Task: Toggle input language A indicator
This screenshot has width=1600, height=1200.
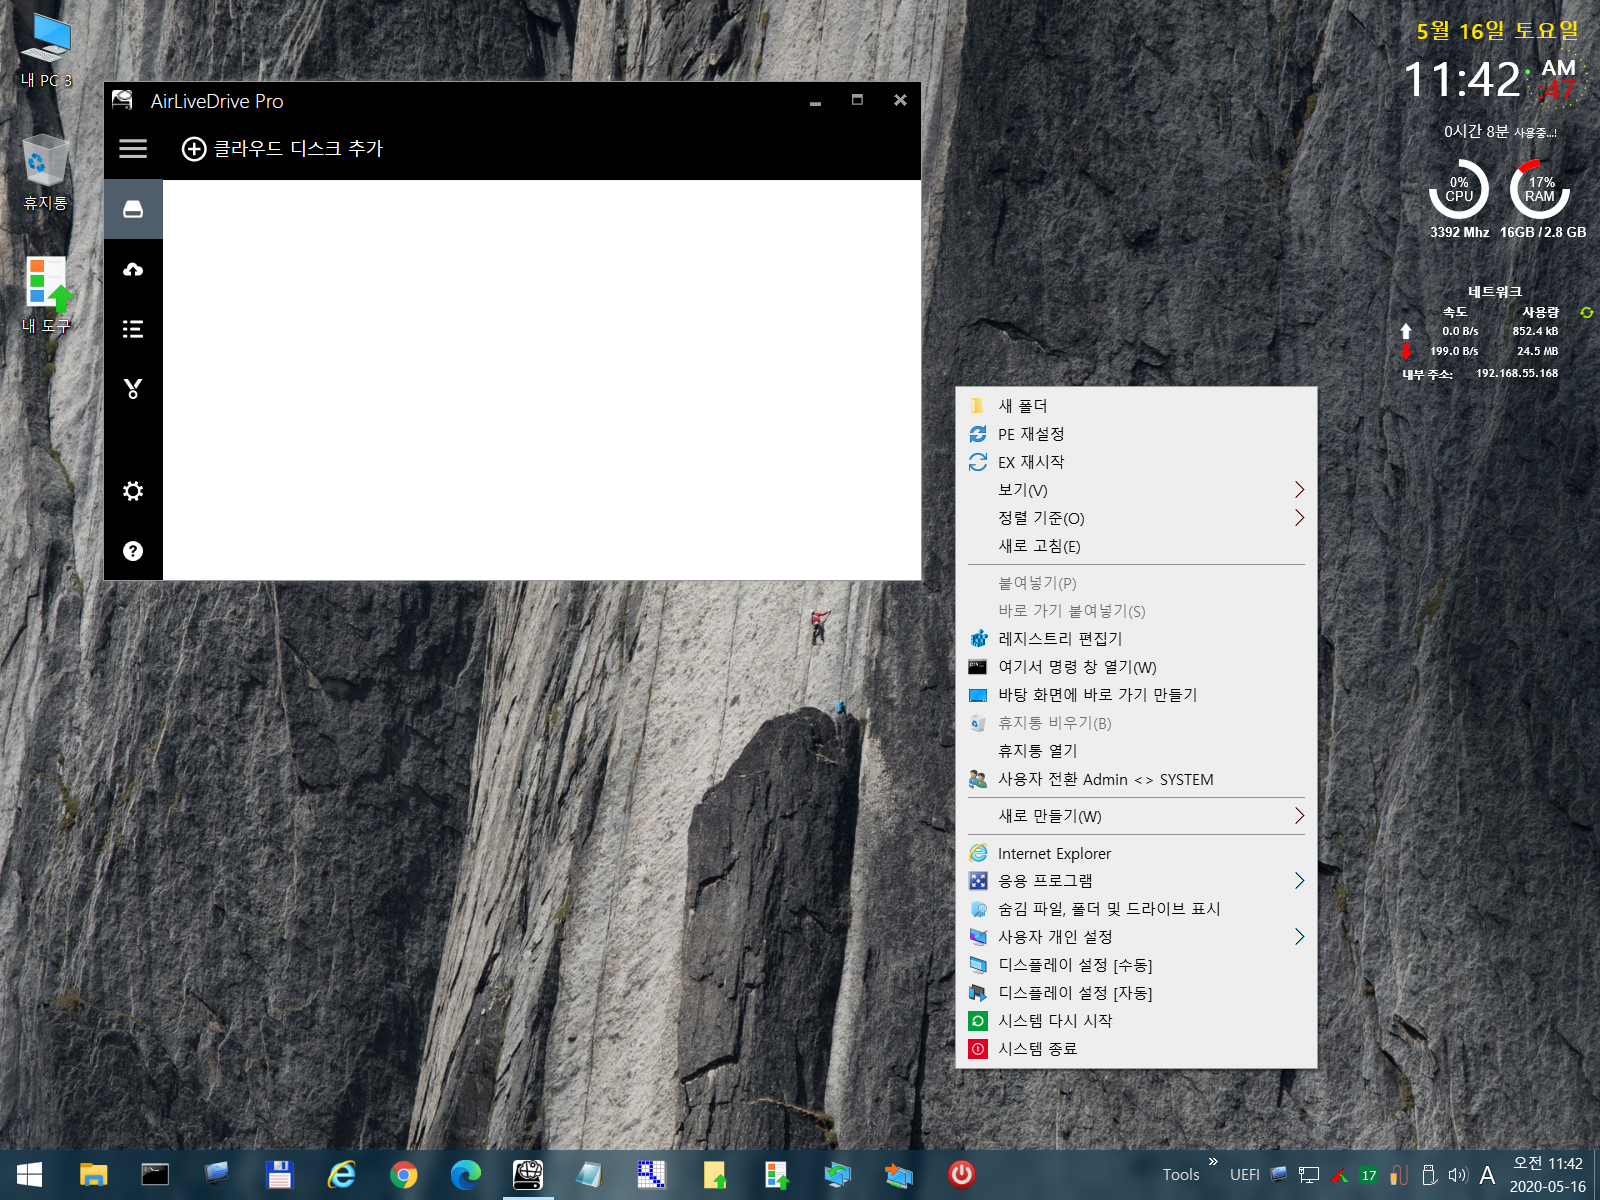Action: point(1487,1176)
